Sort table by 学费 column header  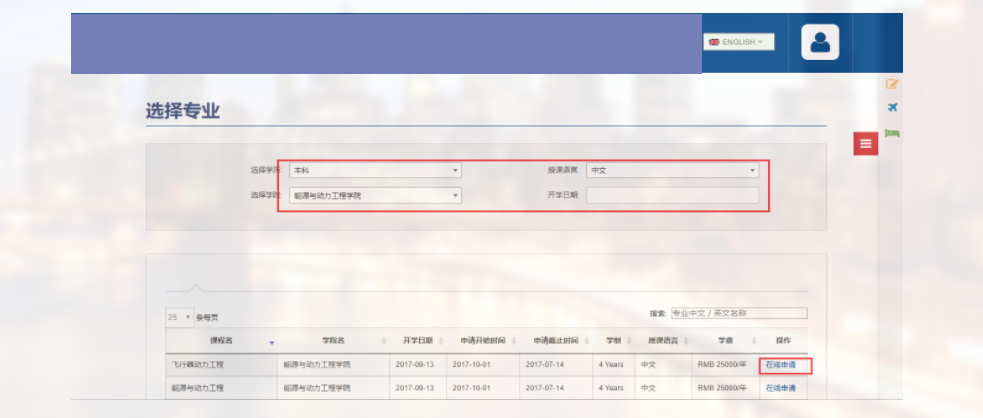pos(717,341)
